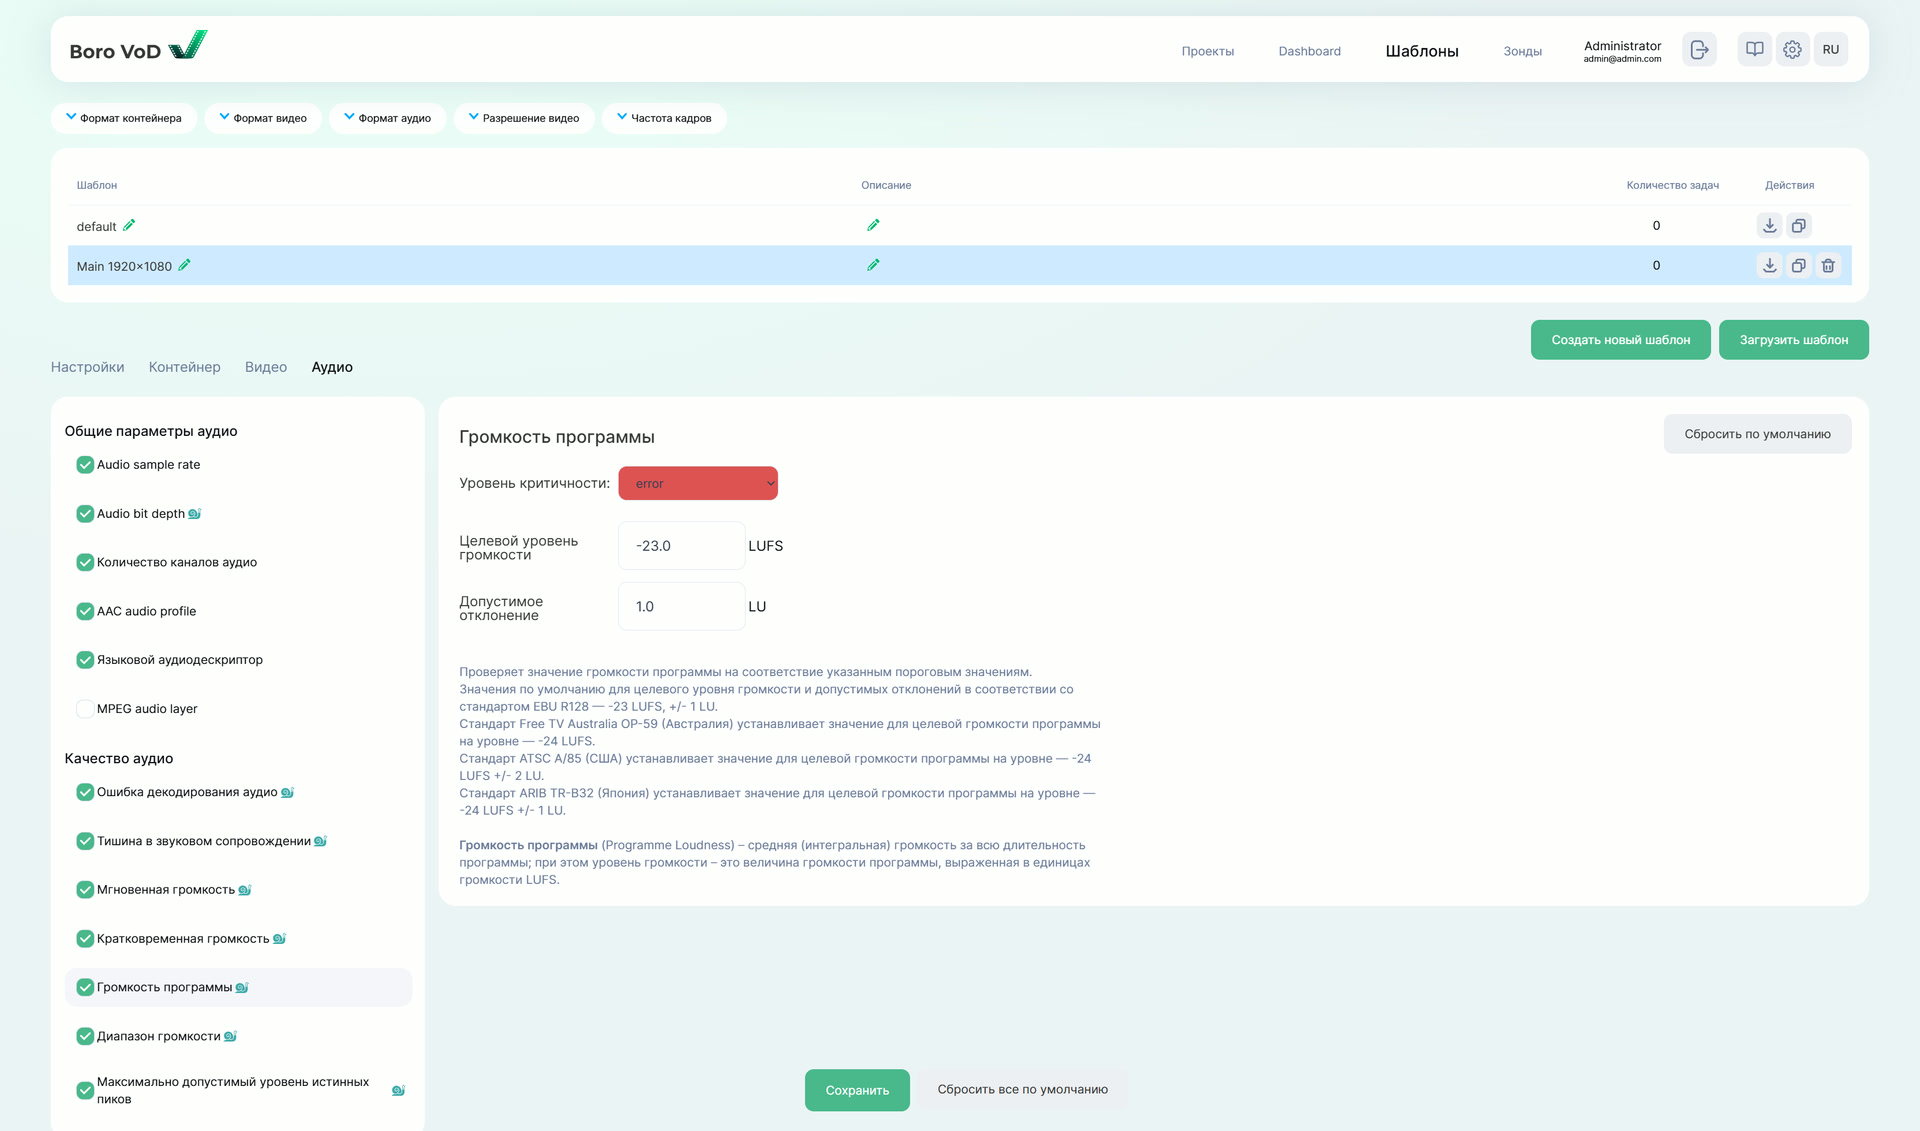Open settings gear icon in header
This screenshot has width=1920, height=1131.
tap(1792, 49)
